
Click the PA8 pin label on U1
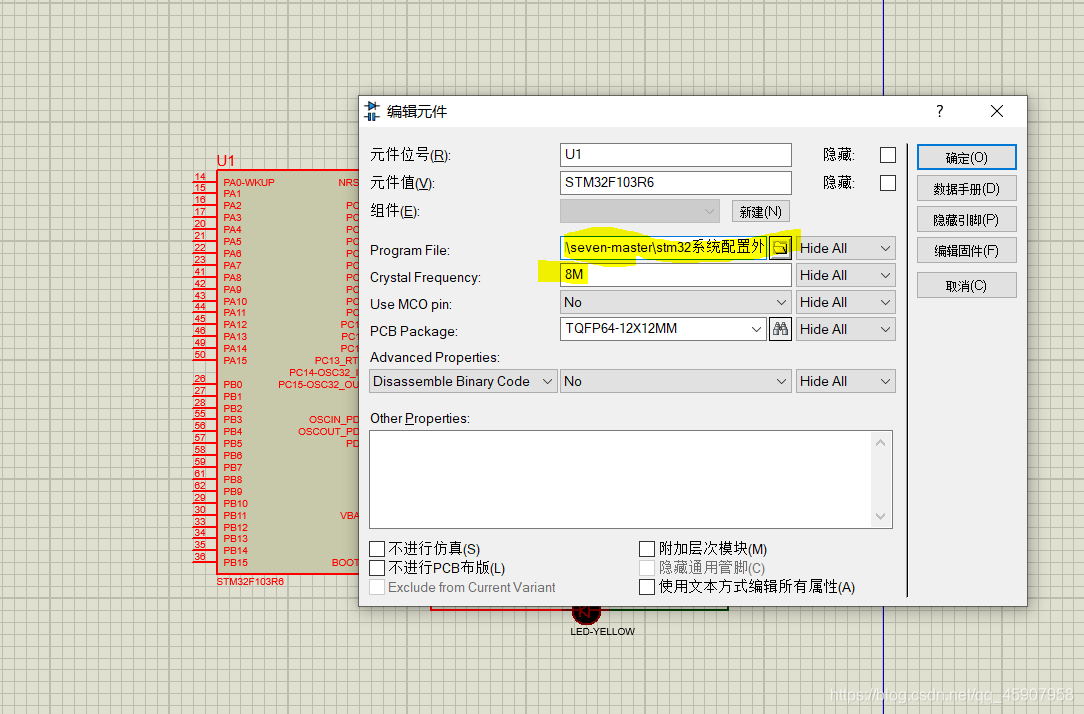point(232,278)
